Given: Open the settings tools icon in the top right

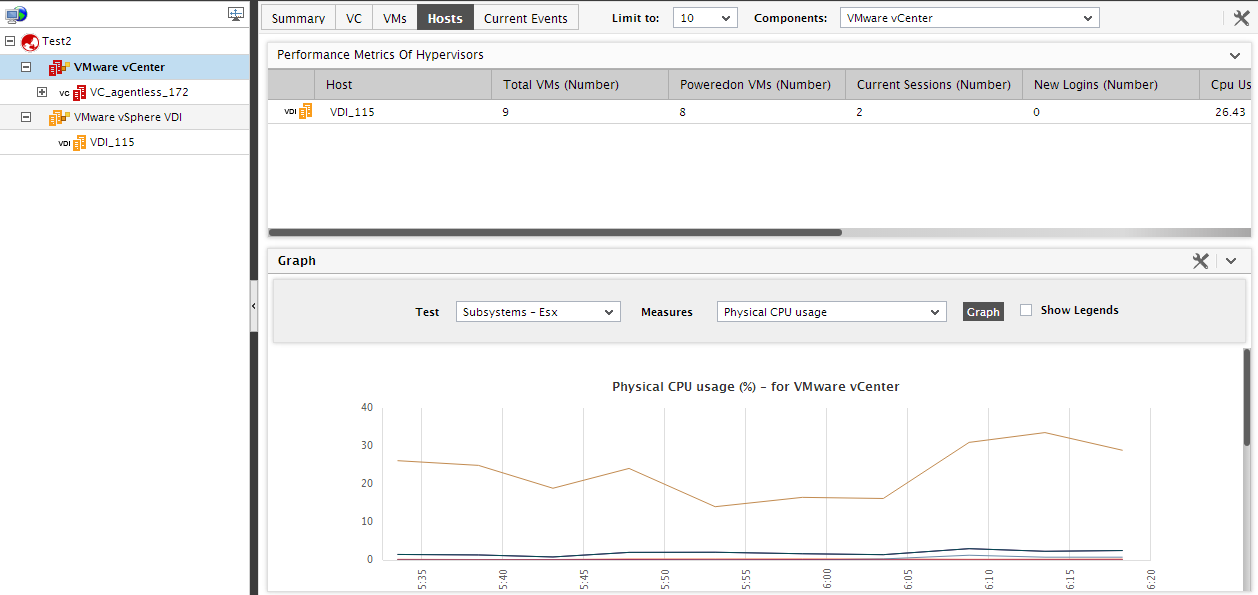Looking at the screenshot, I should coord(1241,18).
